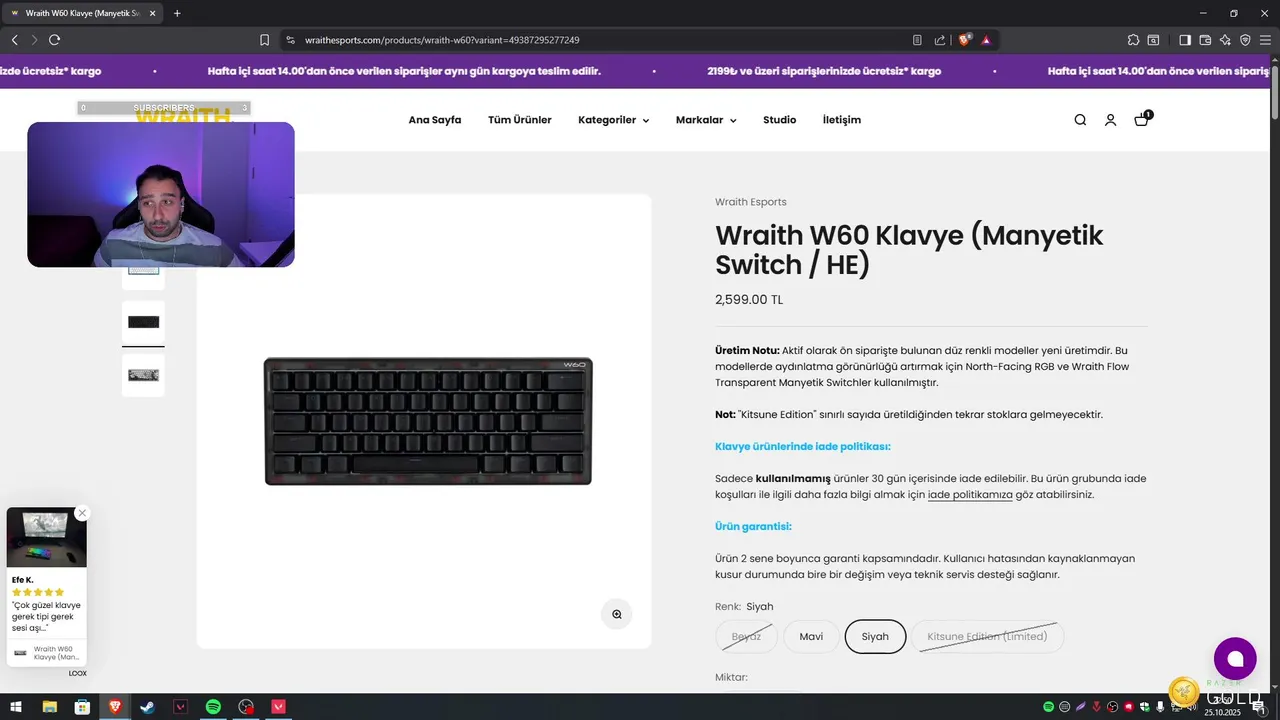Open the browser main hamburger menu
Image resolution: width=1280 pixels, height=720 pixels.
click(1266, 40)
